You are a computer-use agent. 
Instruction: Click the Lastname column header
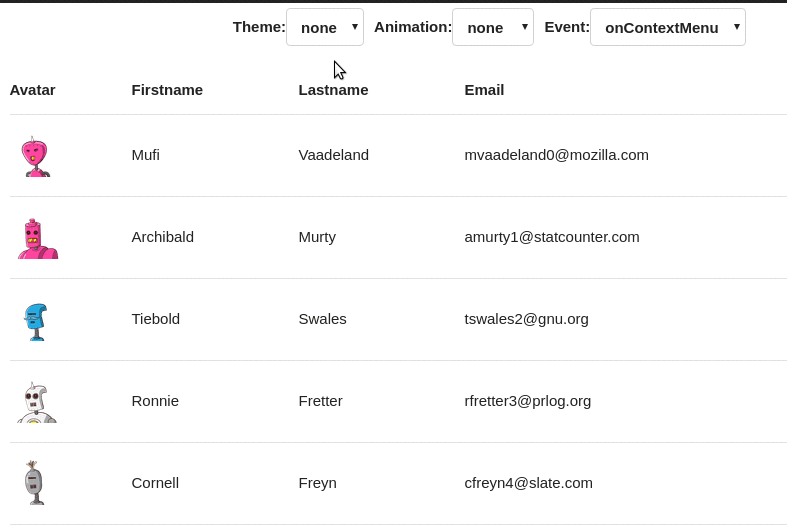coord(333,89)
